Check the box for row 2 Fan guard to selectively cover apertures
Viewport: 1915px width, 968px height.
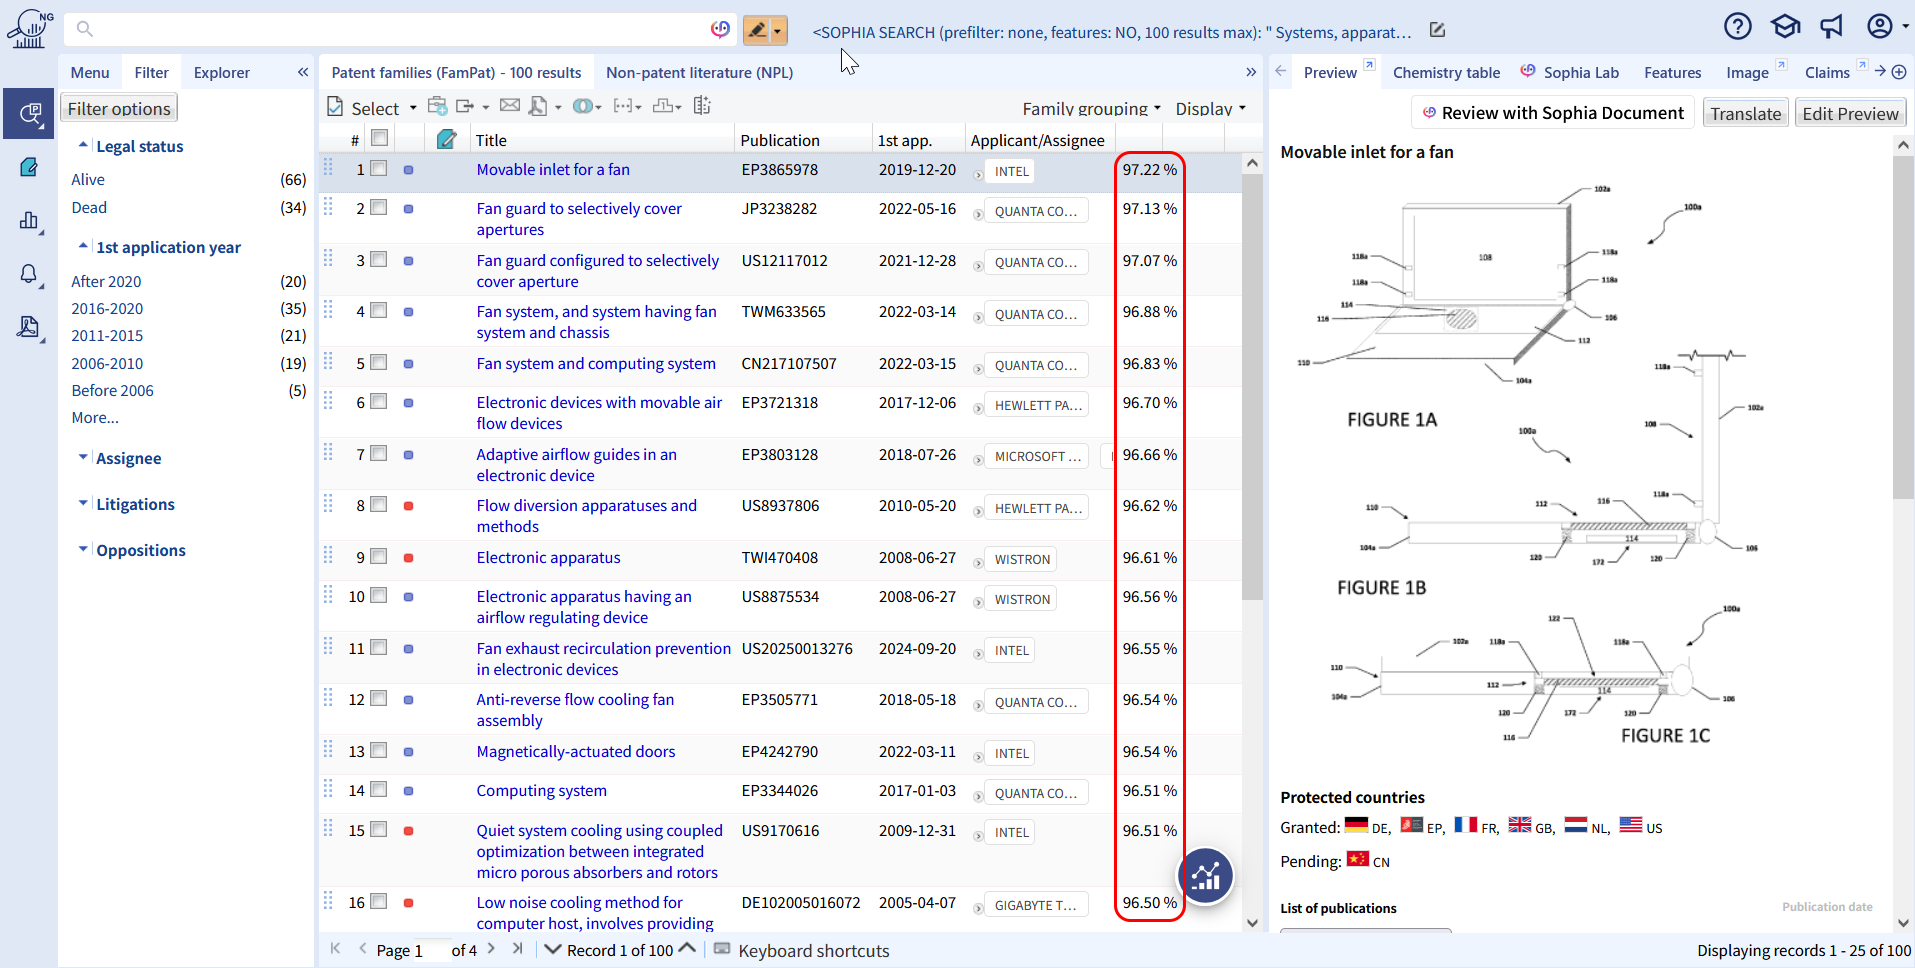pos(378,207)
